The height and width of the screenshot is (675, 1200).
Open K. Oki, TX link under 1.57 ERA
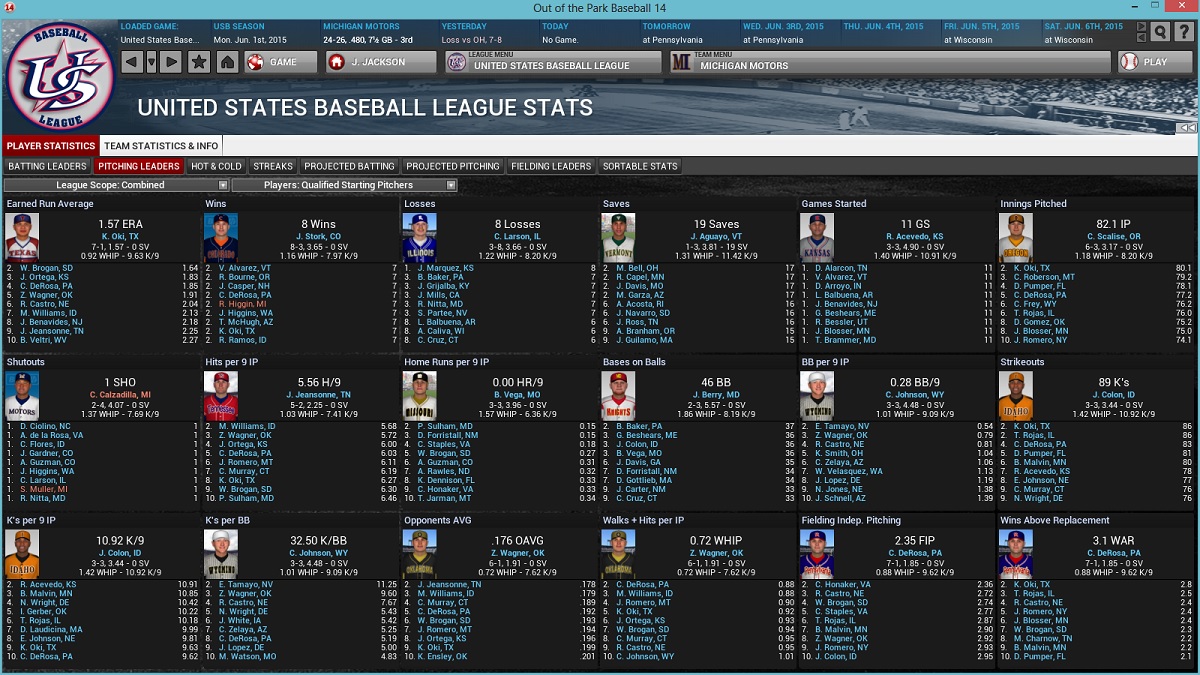(x=120, y=237)
